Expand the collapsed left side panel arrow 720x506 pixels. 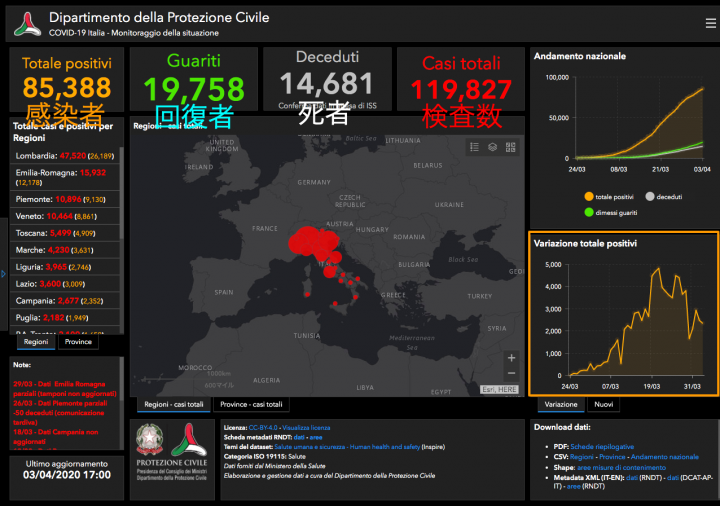(x=3, y=273)
